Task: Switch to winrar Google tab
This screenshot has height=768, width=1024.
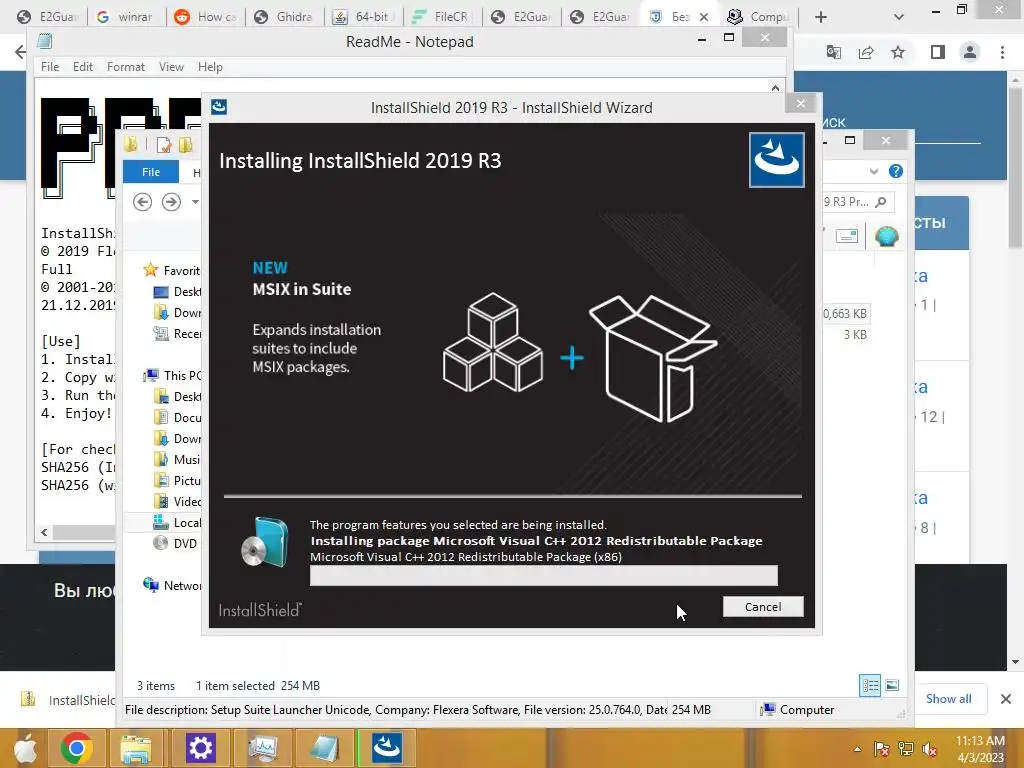Action: tap(127, 17)
